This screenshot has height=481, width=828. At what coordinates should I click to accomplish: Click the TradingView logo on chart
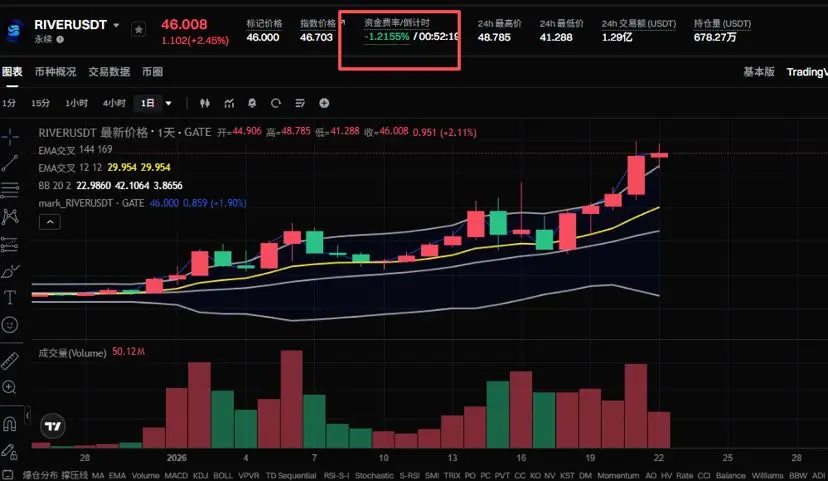tap(53, 426)
